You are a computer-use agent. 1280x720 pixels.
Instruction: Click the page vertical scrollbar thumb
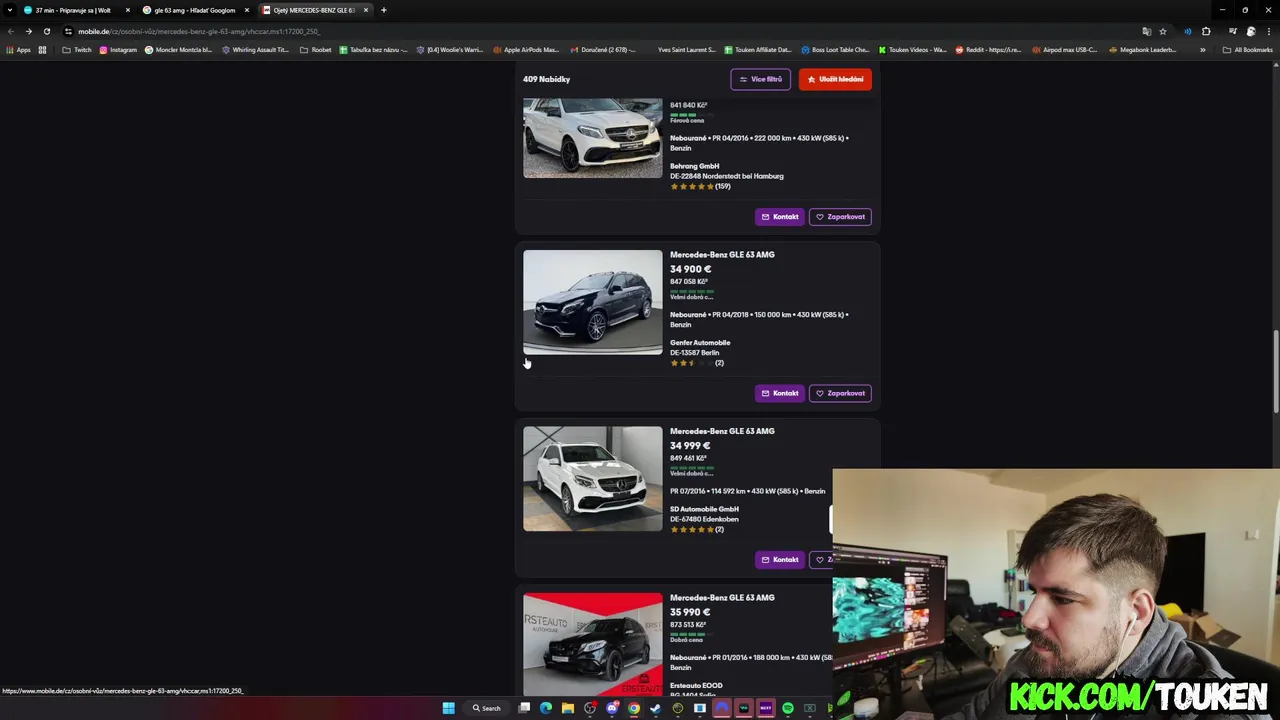[x=1275, y=370]
